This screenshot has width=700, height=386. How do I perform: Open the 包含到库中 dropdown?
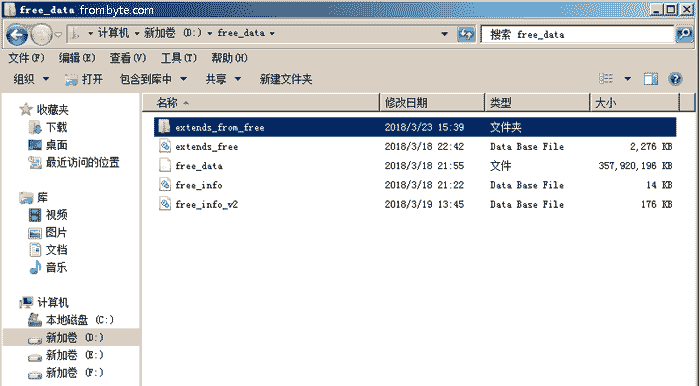pyautogui.click(x=153, y=79)
